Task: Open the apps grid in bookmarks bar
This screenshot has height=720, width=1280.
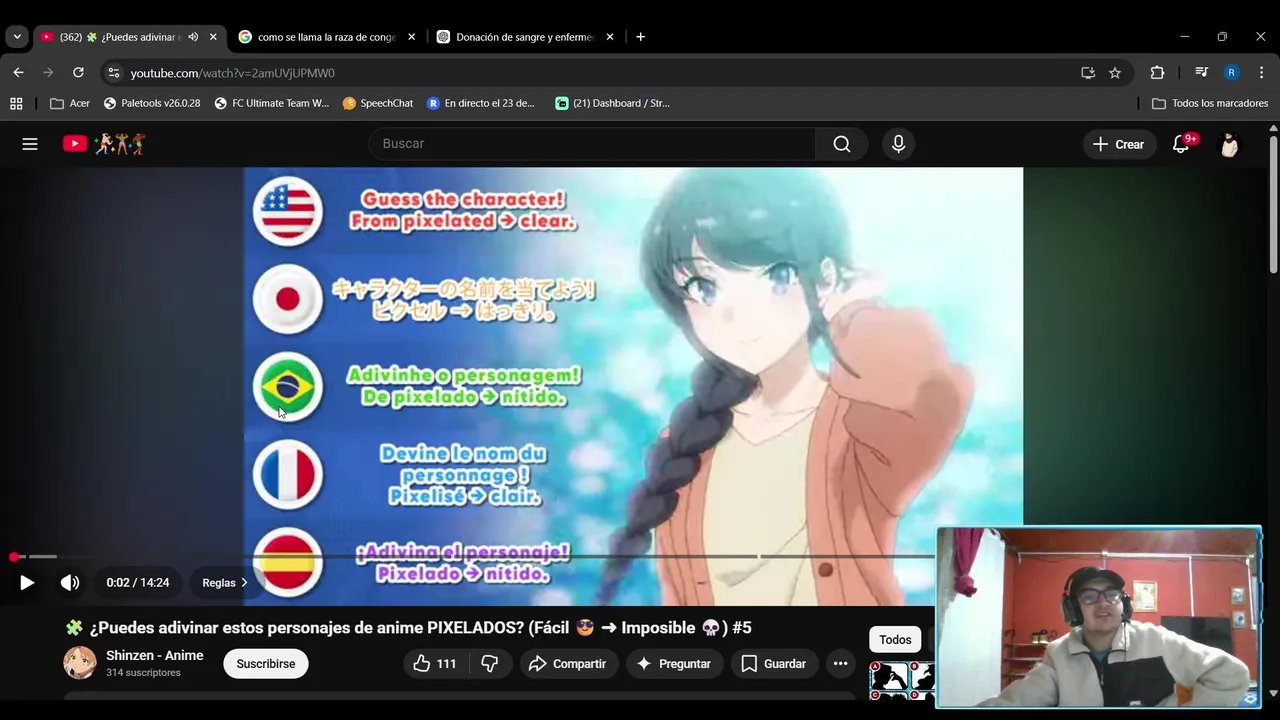Action: pos(16,103)
